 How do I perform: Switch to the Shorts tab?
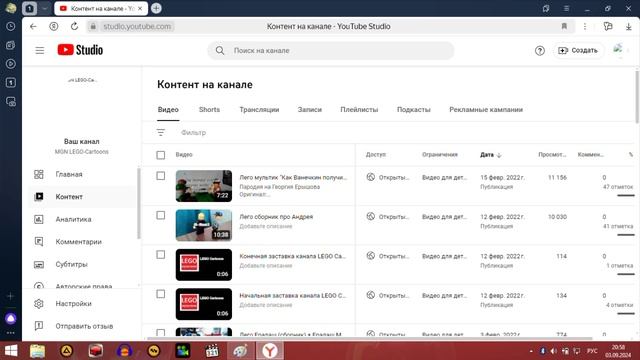tap(209, 109)
